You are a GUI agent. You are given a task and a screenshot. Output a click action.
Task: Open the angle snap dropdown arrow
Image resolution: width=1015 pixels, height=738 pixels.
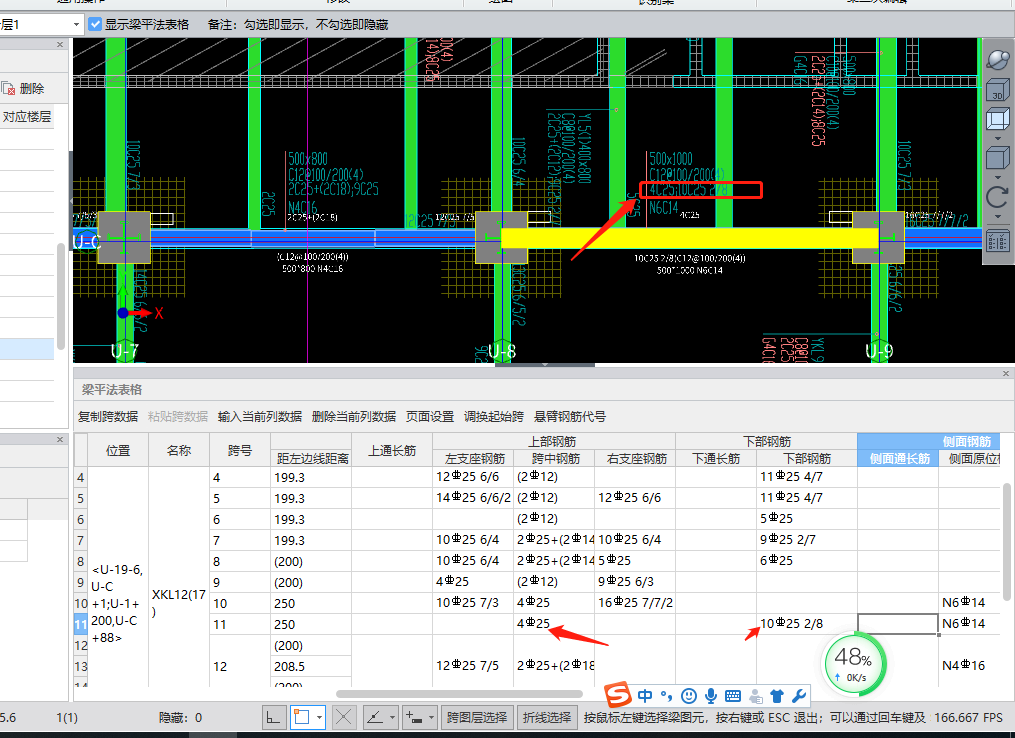pyautogui.click(x=392, y=717)
